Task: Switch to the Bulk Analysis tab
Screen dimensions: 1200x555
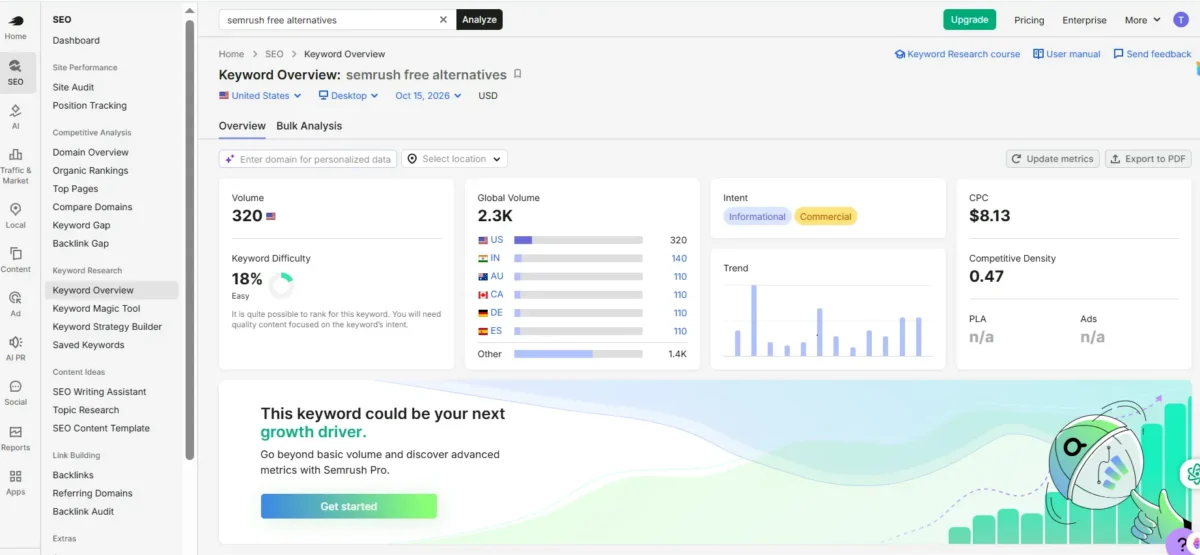Action: click(x=309, y=126)
